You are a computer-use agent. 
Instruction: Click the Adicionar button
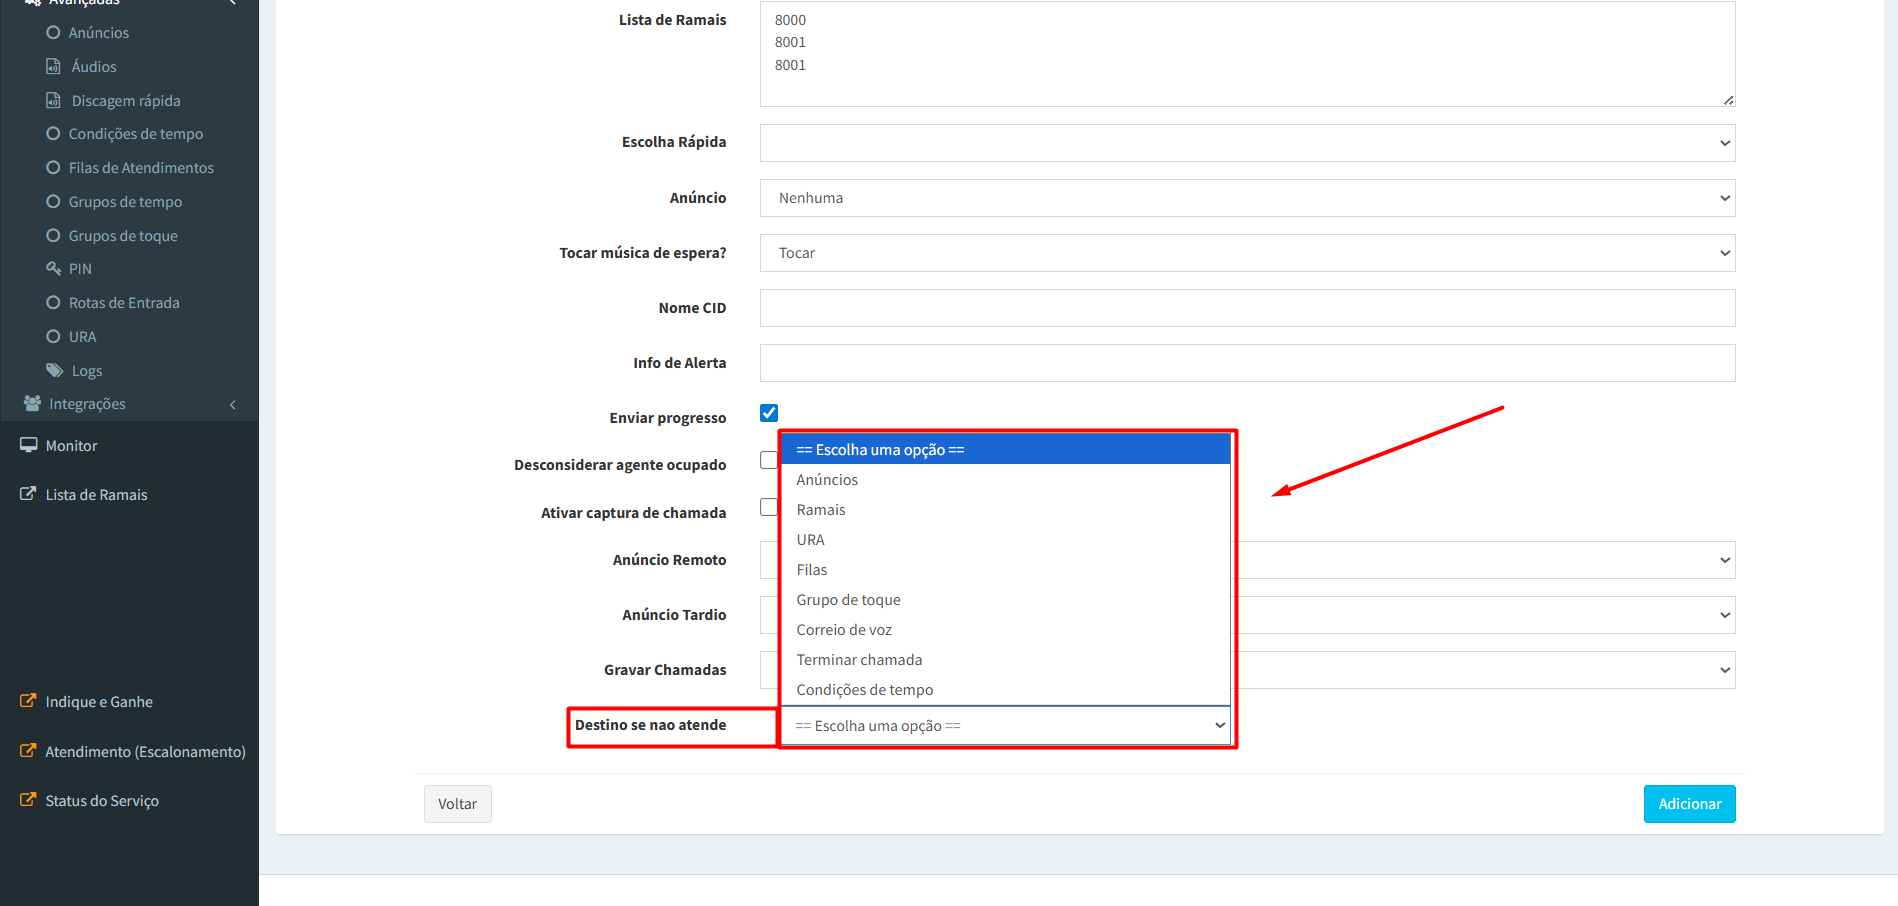pyautogui.click(x=1689, y=804)
